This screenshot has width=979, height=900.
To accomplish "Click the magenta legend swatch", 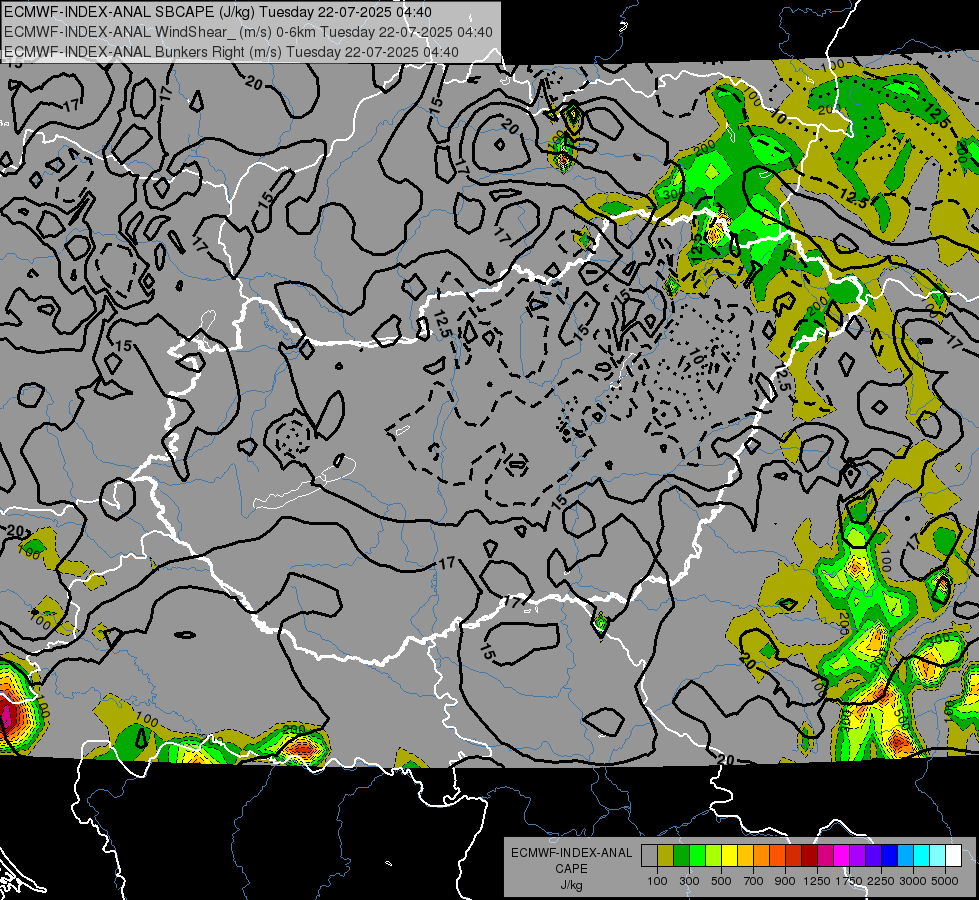I will click(842, 855).
